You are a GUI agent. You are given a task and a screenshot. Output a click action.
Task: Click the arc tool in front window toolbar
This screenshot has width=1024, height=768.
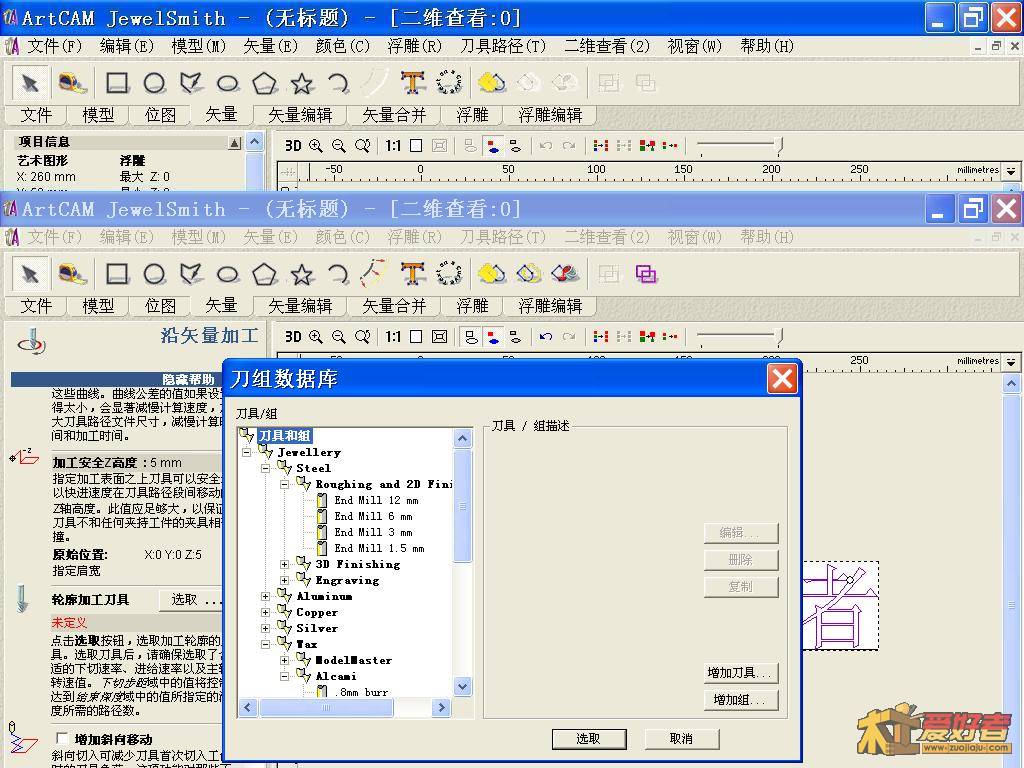pyautogui.click(x=338, y=274)
